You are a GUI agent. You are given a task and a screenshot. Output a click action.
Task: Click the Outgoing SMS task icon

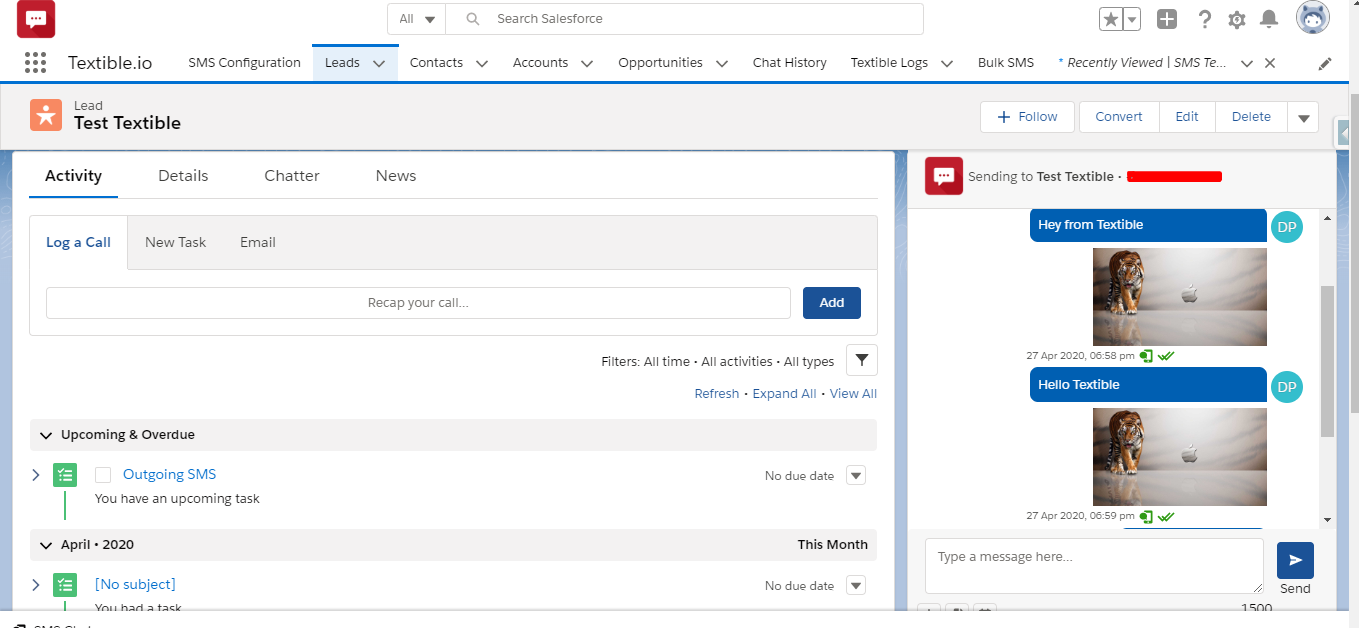65,475
